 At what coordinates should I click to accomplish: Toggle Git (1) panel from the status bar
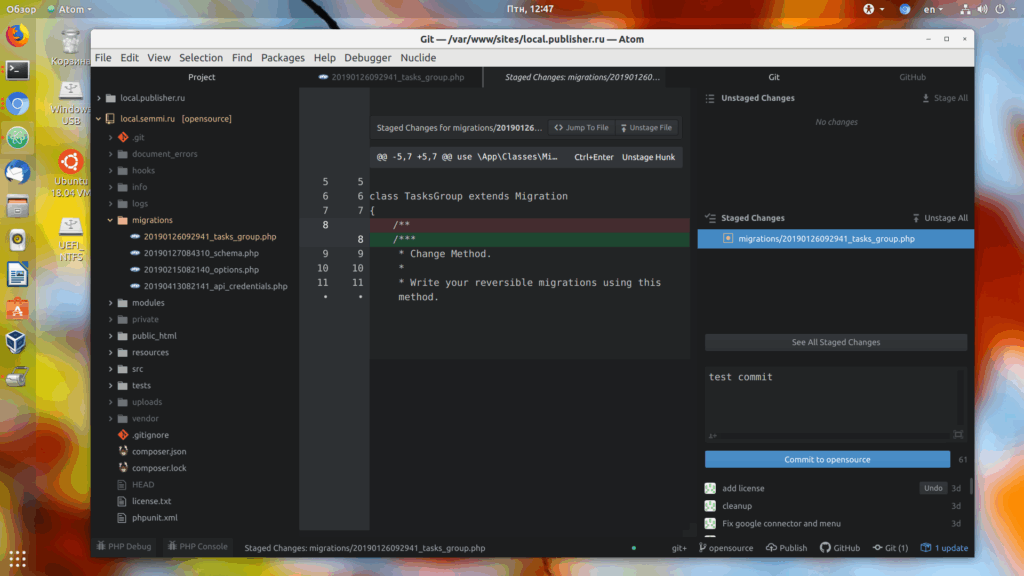point(890,548)
